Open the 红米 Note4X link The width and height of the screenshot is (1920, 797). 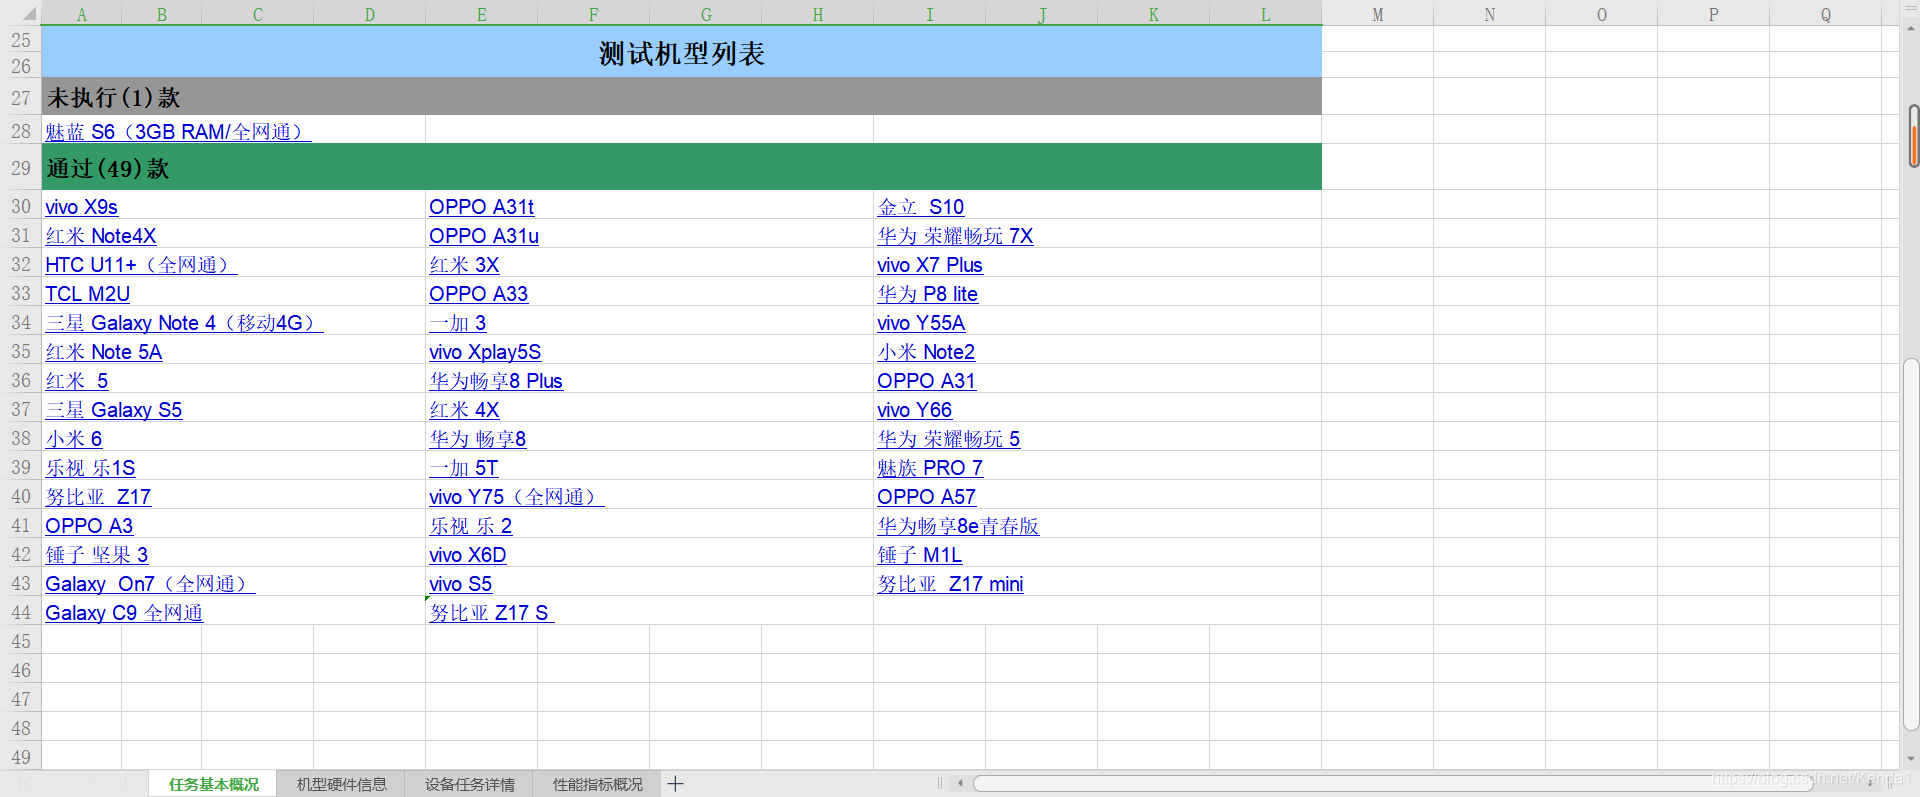tap(100, 236)
